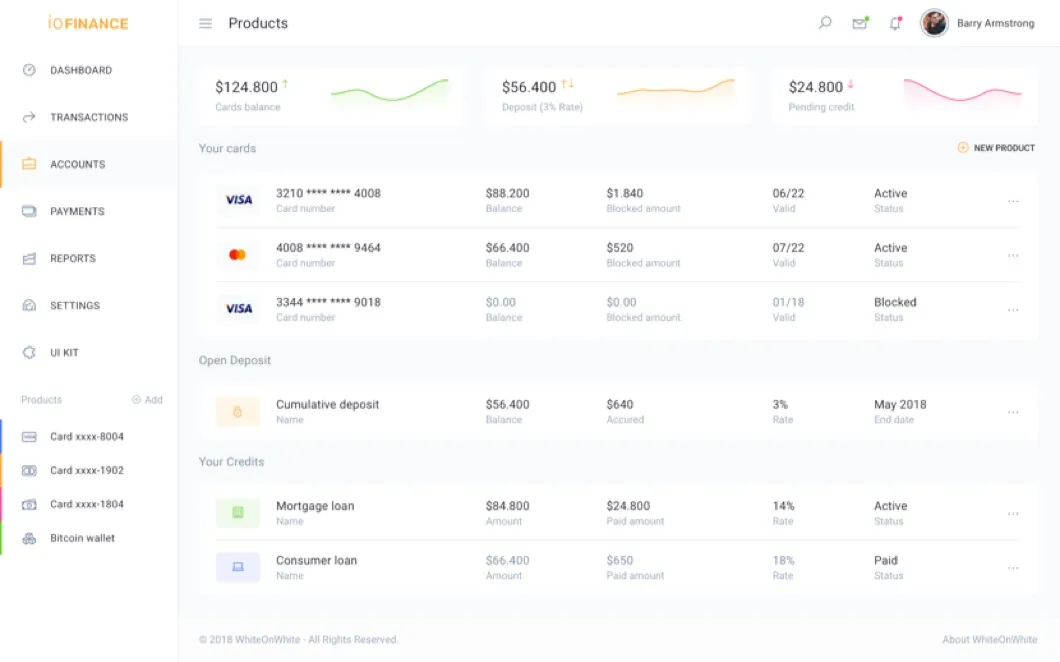Click the Mortgage loan icon
Image resolution: width=1060 pixels, height=662 pixels.
tap(238, 513)
